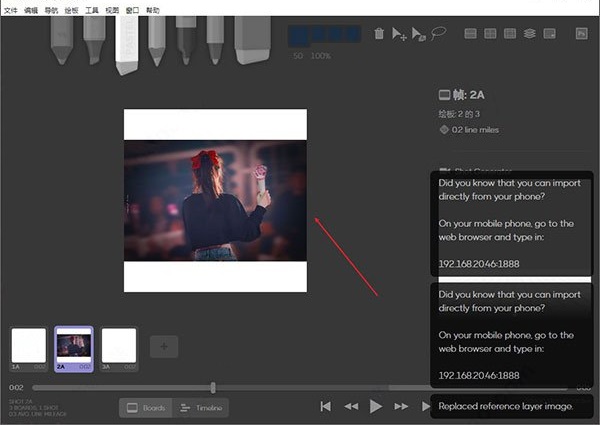This screenshot has height=425, width=600.
Task: Select the move arrow tool
Action: coord(399,34)
